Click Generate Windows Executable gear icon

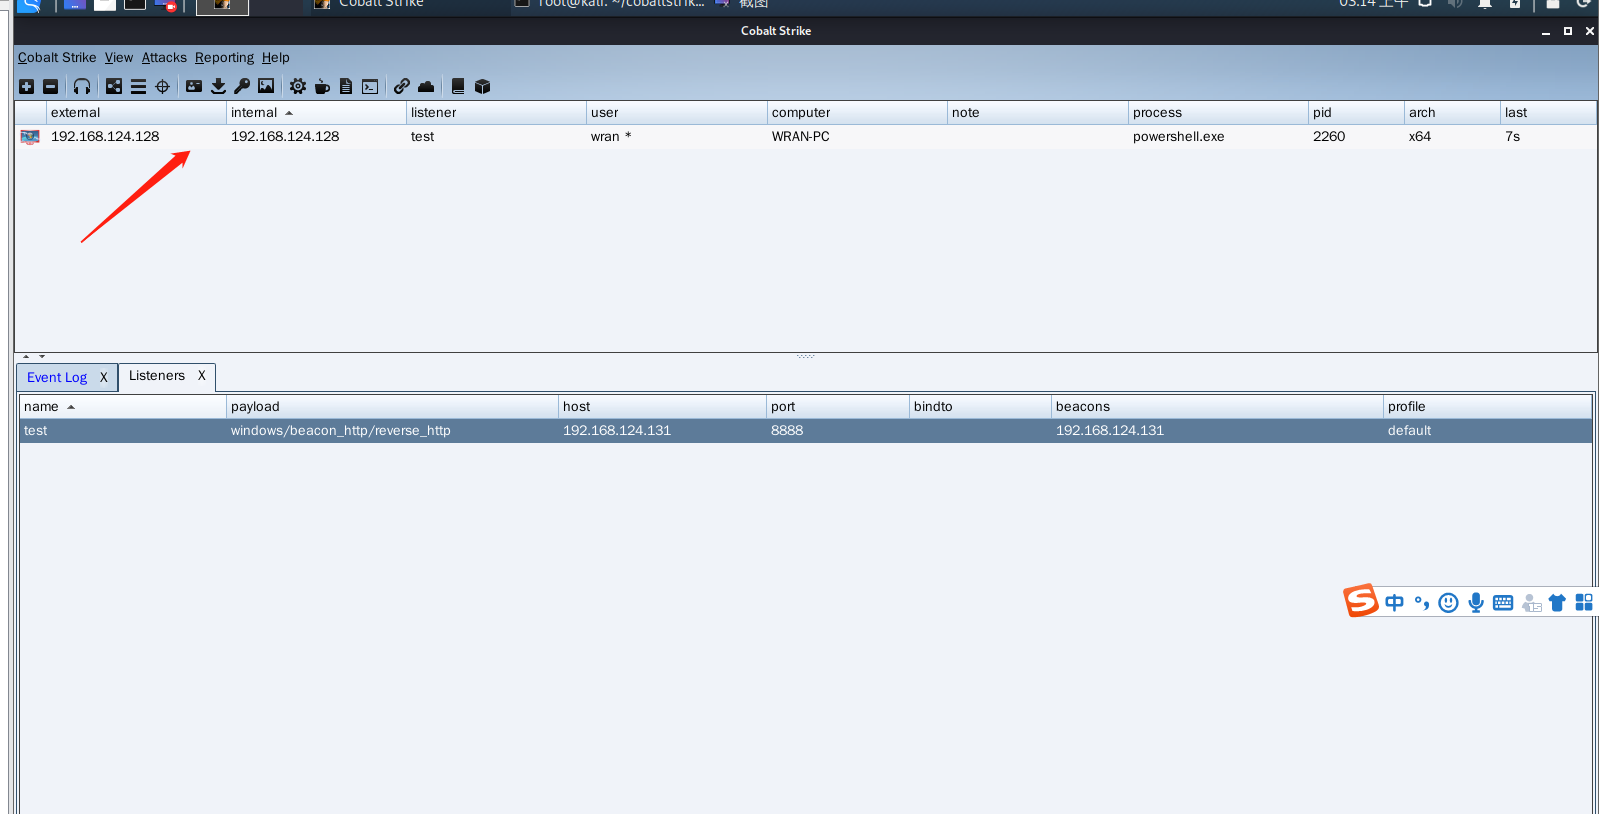click(298, 87)
